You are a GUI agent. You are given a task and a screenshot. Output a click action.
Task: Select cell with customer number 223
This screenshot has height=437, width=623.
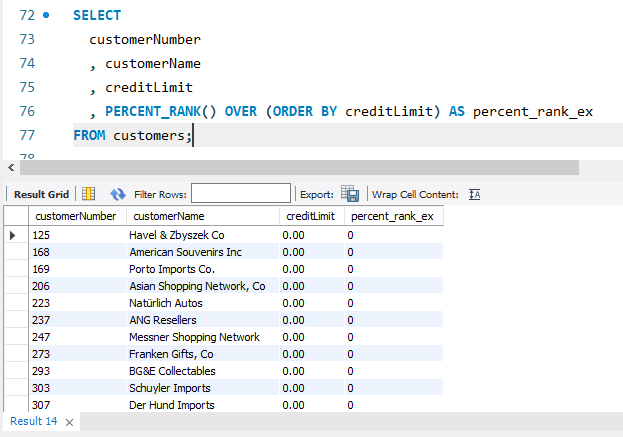click(x=77, y=303)
